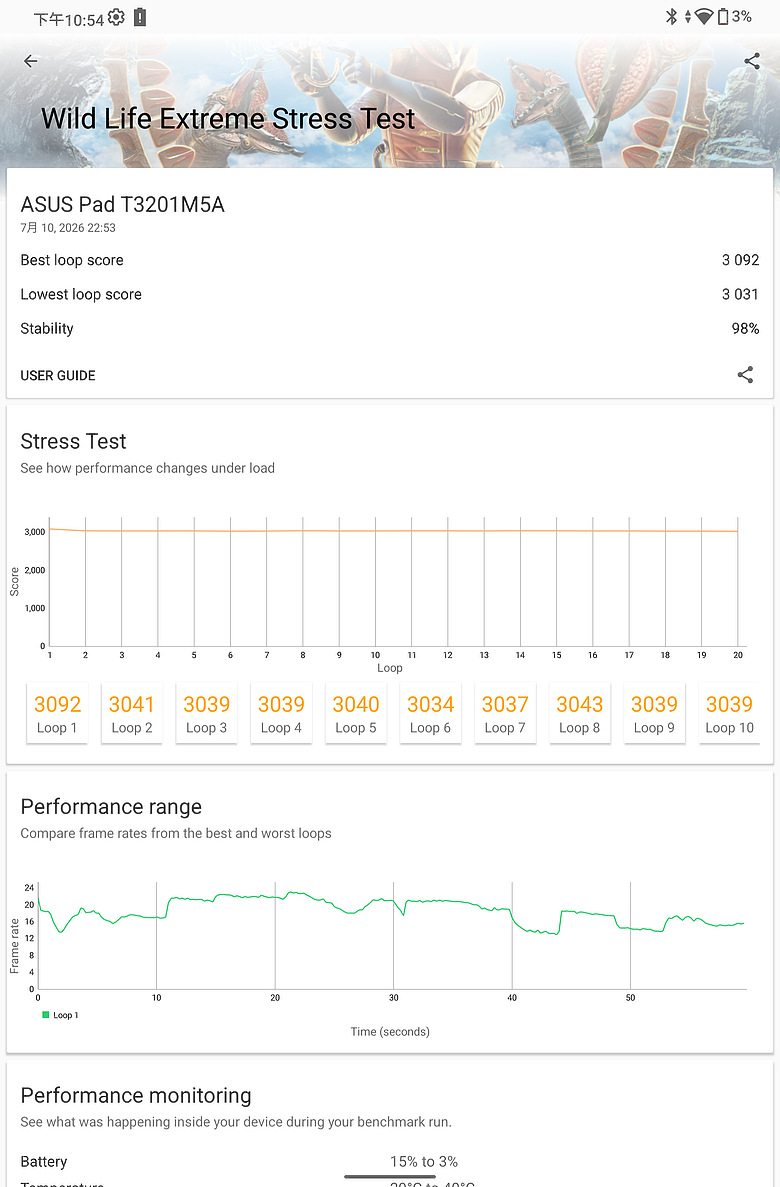Tap the Battery 15% to 3% value
The height and width of the screenshot is (1187, 780).
424,1161
